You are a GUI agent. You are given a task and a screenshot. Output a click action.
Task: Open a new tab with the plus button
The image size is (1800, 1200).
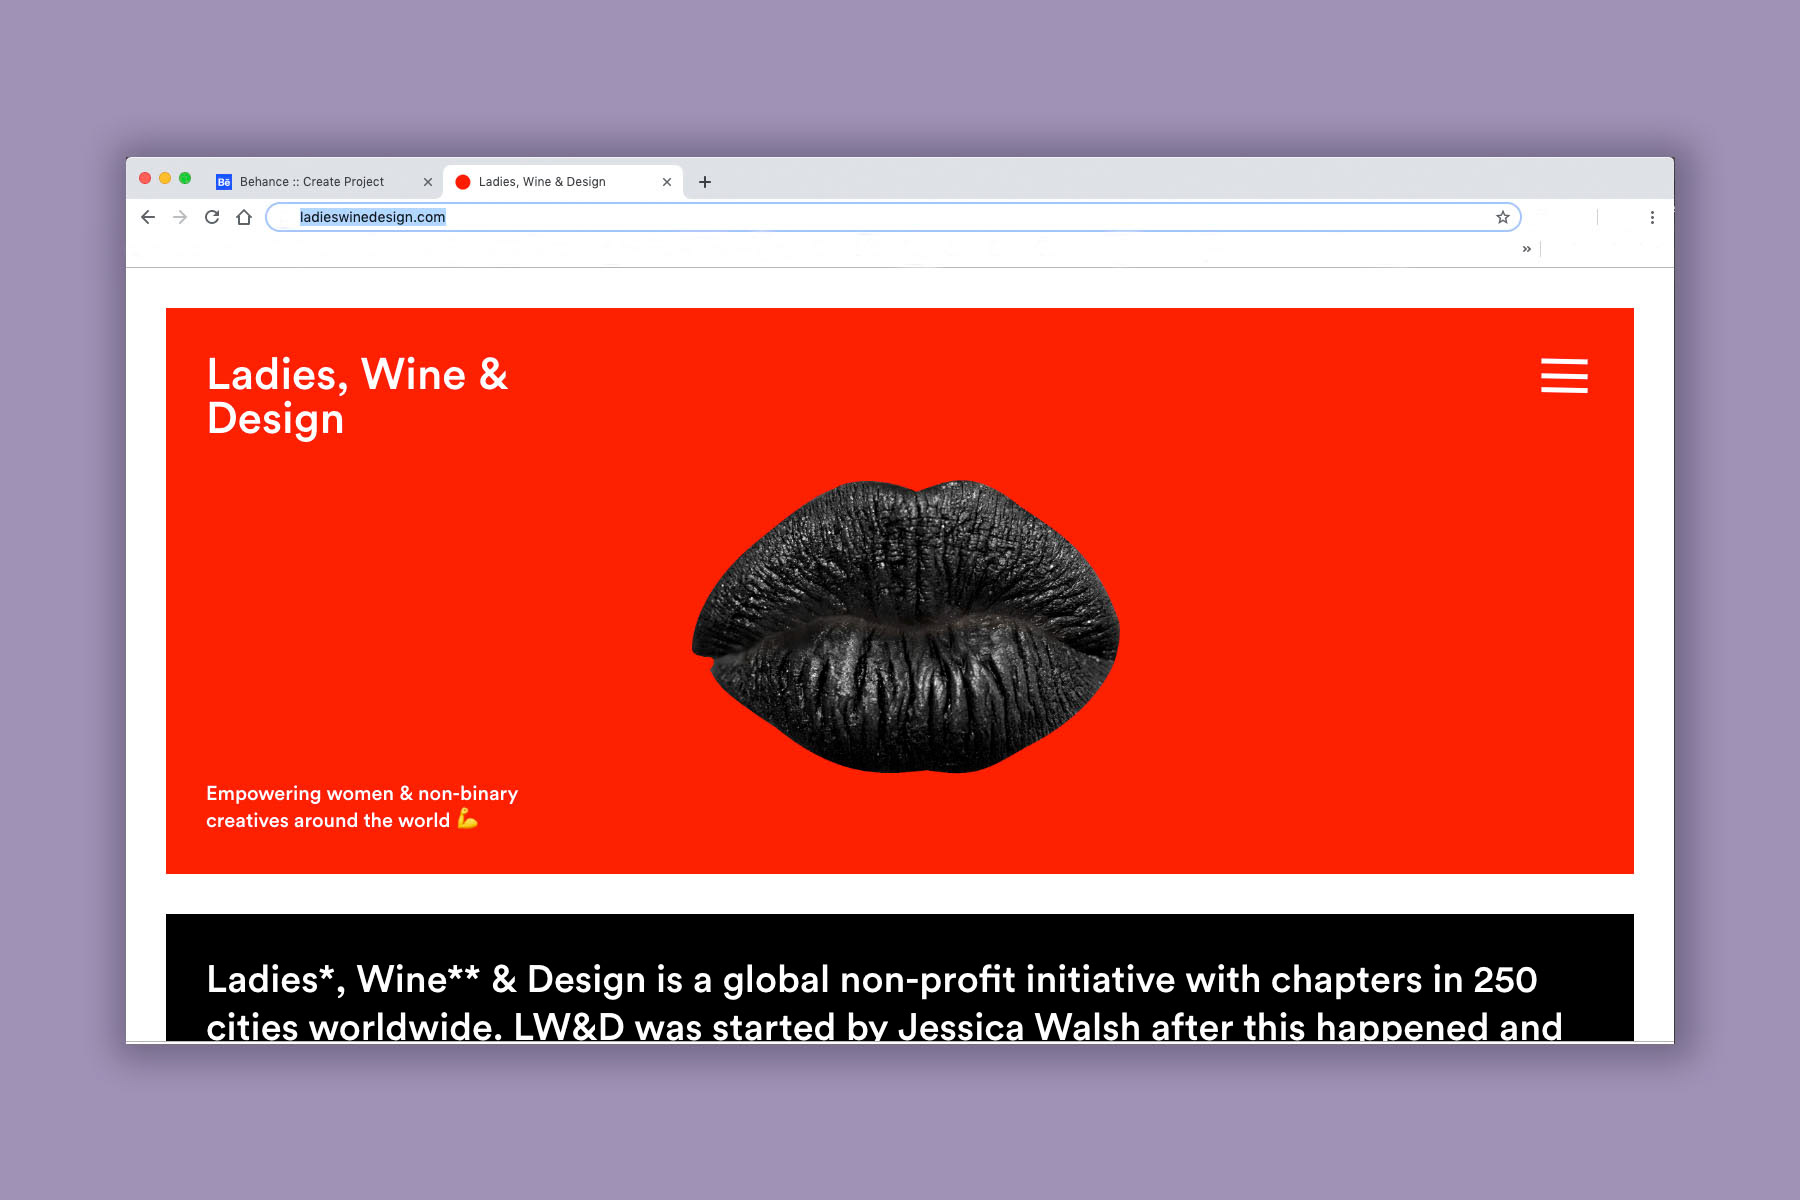[705, 182]
